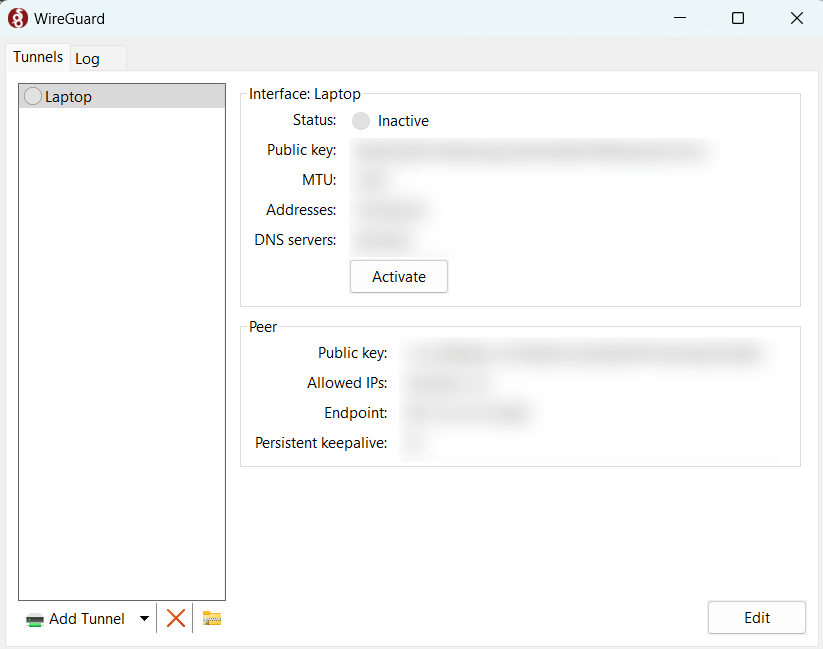This screenshot has width=823, height=649.
Task: Click the "Addresses:" label
Action: (301, 210)
